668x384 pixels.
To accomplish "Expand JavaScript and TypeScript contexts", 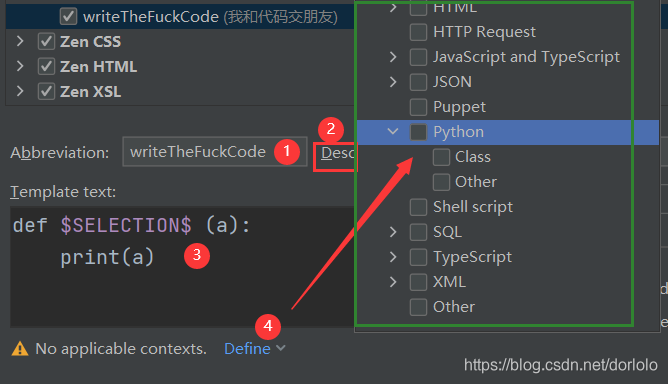I will (x=393, y=57).
